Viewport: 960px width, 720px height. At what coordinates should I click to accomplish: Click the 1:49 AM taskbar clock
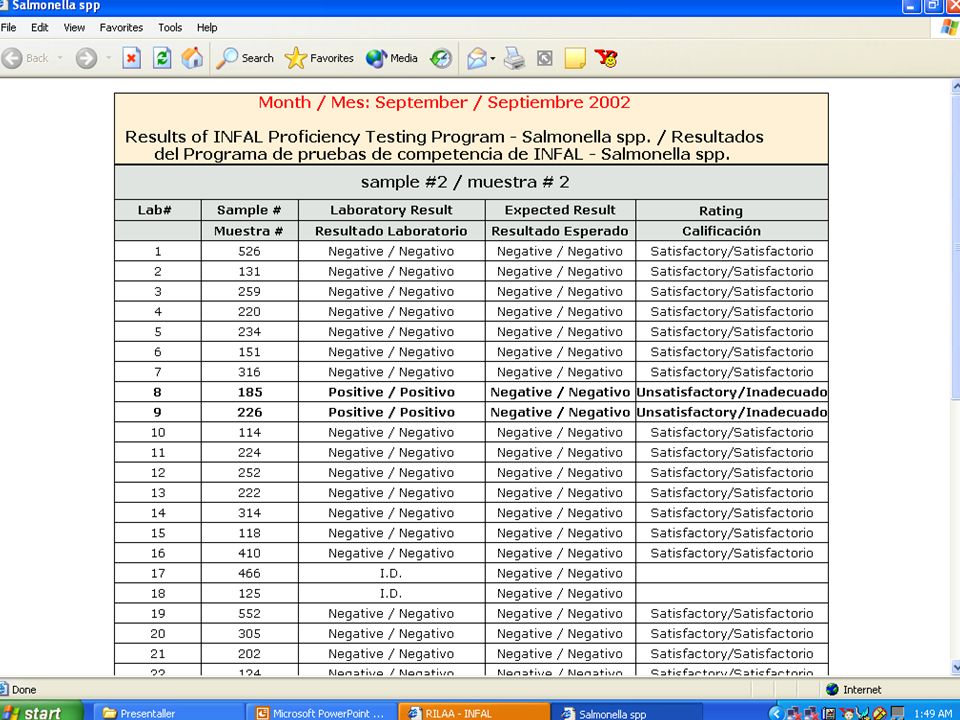tap(932, 713)
